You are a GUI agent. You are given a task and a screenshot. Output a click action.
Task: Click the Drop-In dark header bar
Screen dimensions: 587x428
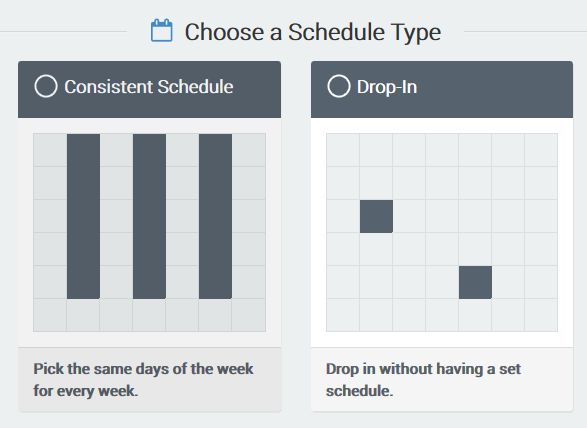point(442,89)
